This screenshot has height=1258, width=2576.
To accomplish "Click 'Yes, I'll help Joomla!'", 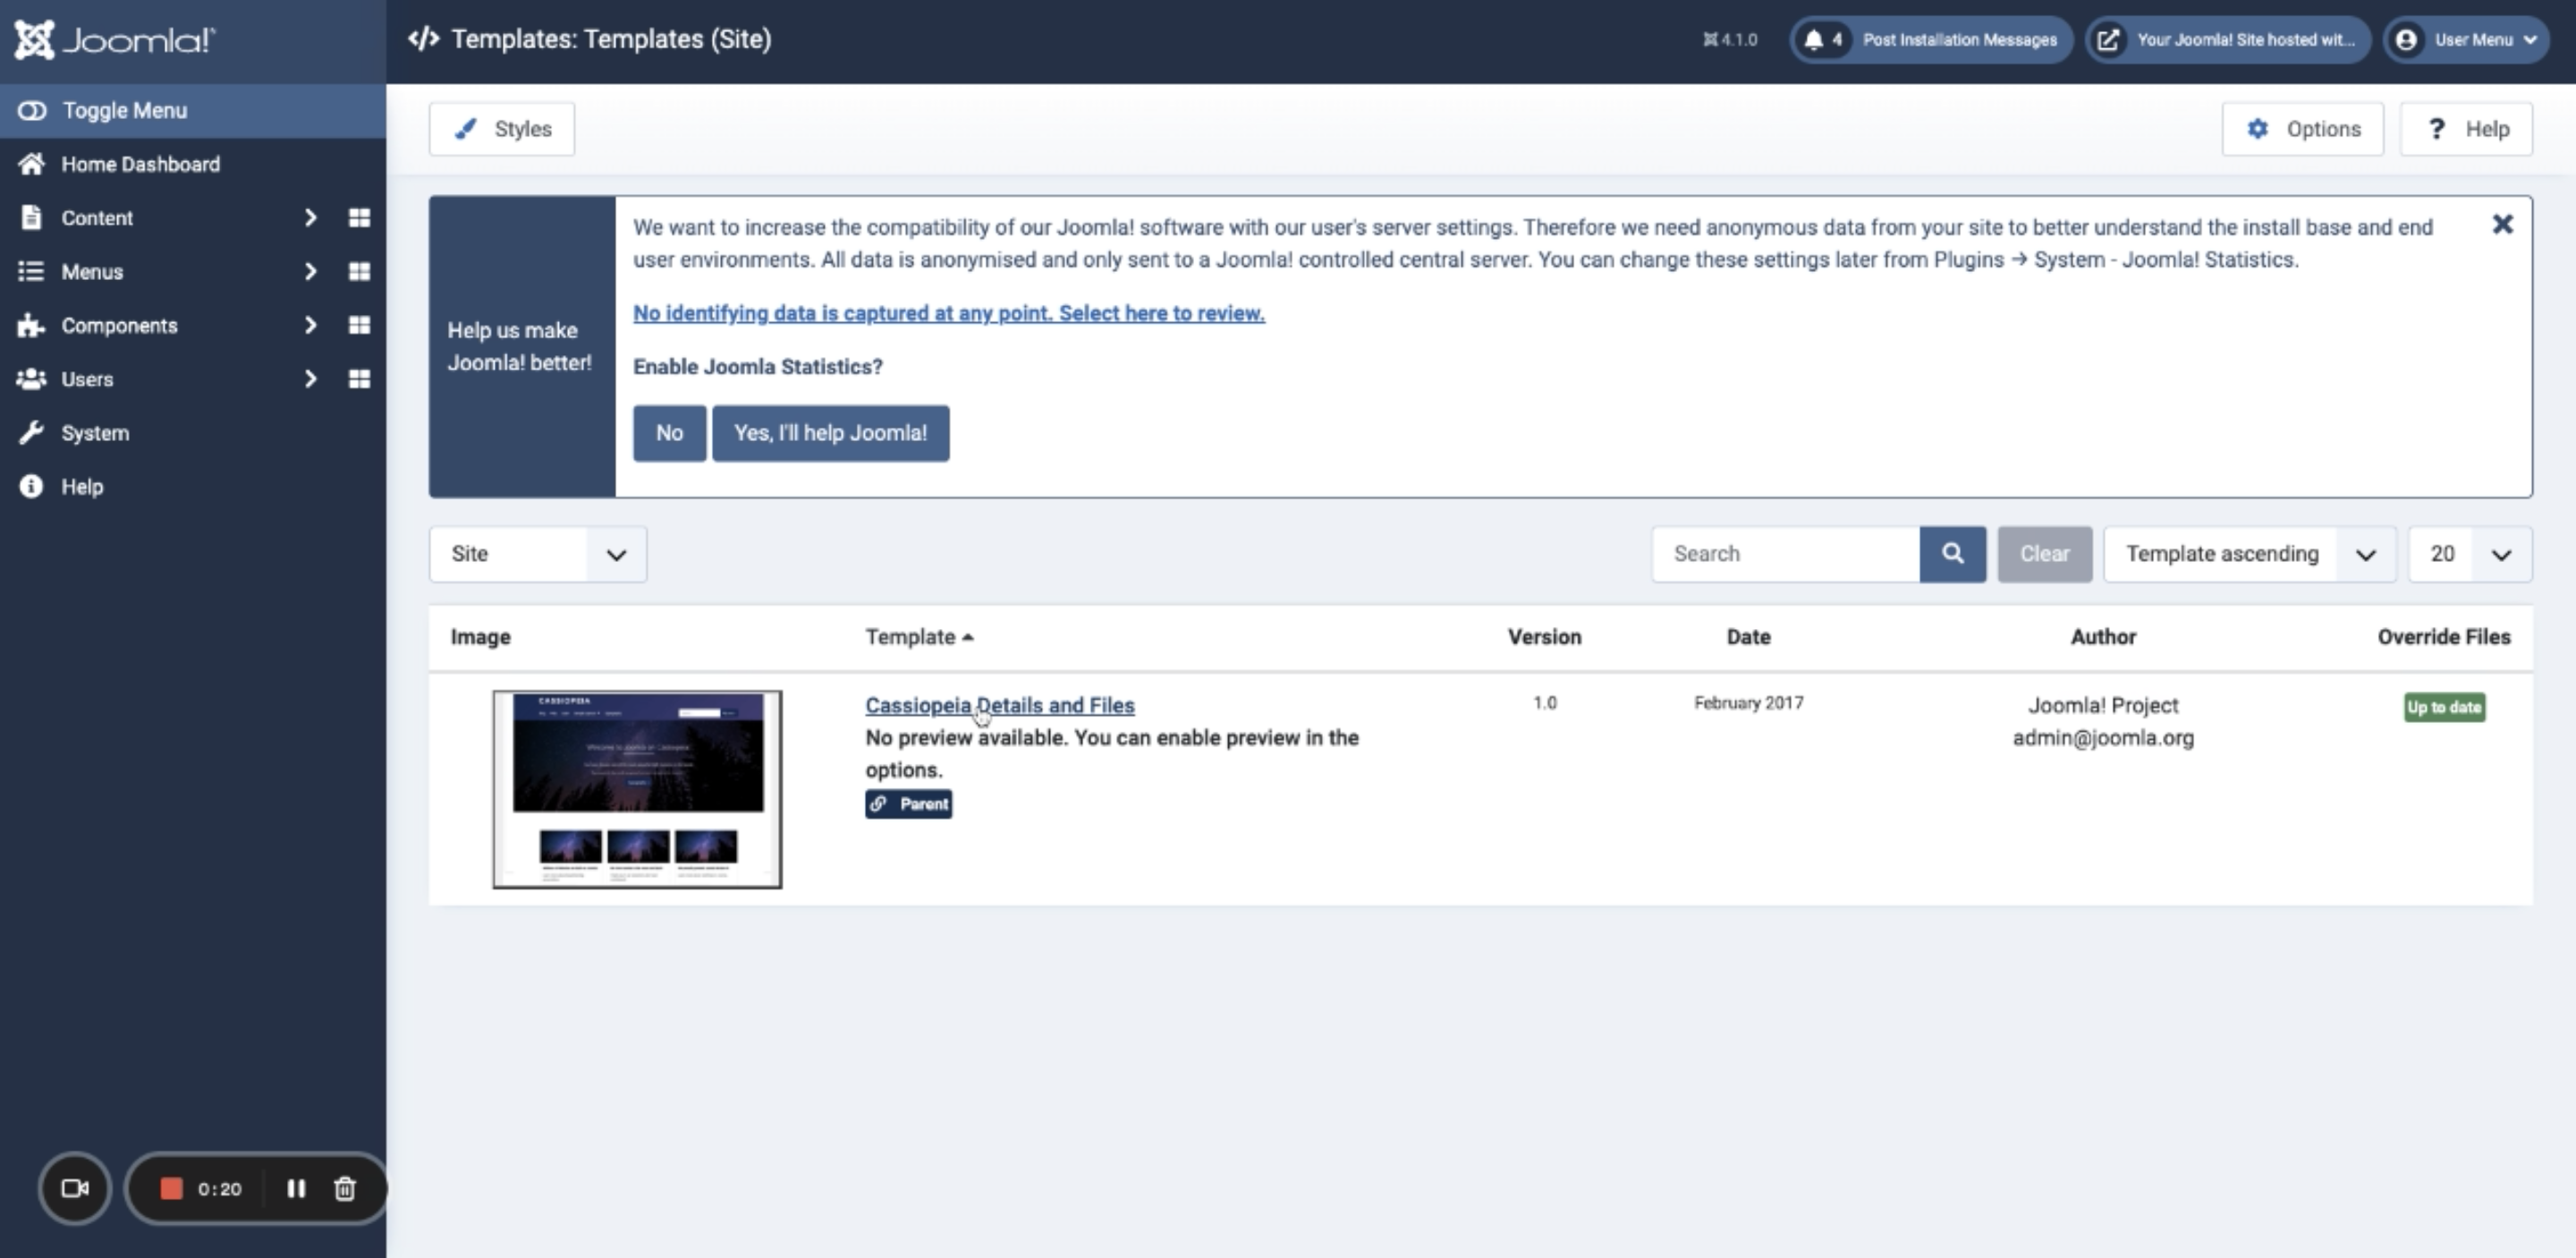I will pos(830,433).
